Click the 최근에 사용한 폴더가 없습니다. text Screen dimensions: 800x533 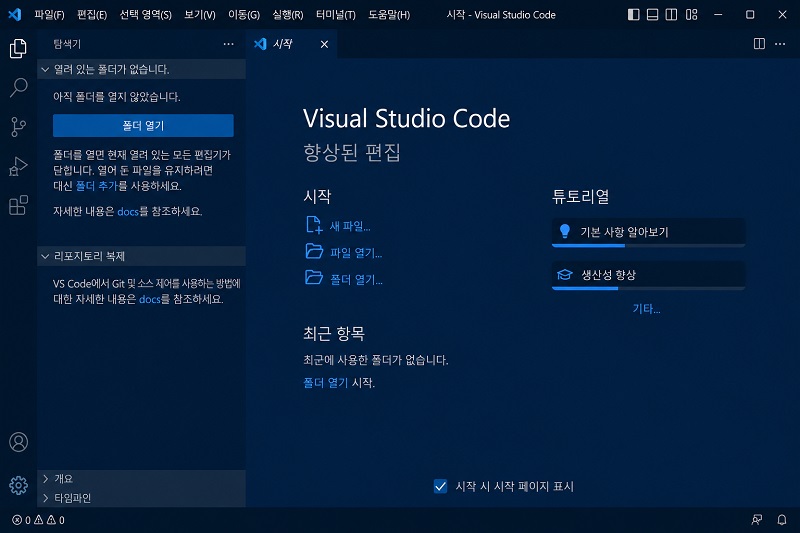point(376,360)
